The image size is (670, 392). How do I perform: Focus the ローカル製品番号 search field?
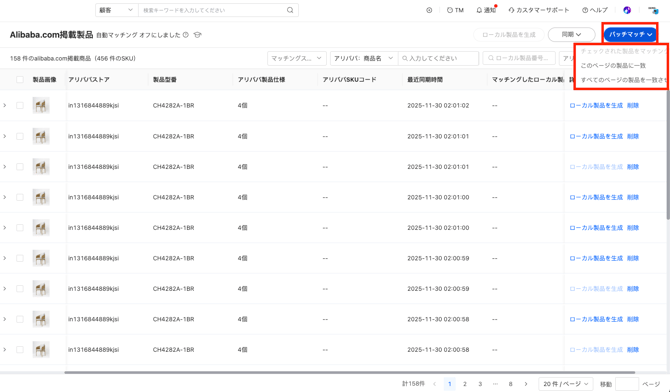coord(520,58)
